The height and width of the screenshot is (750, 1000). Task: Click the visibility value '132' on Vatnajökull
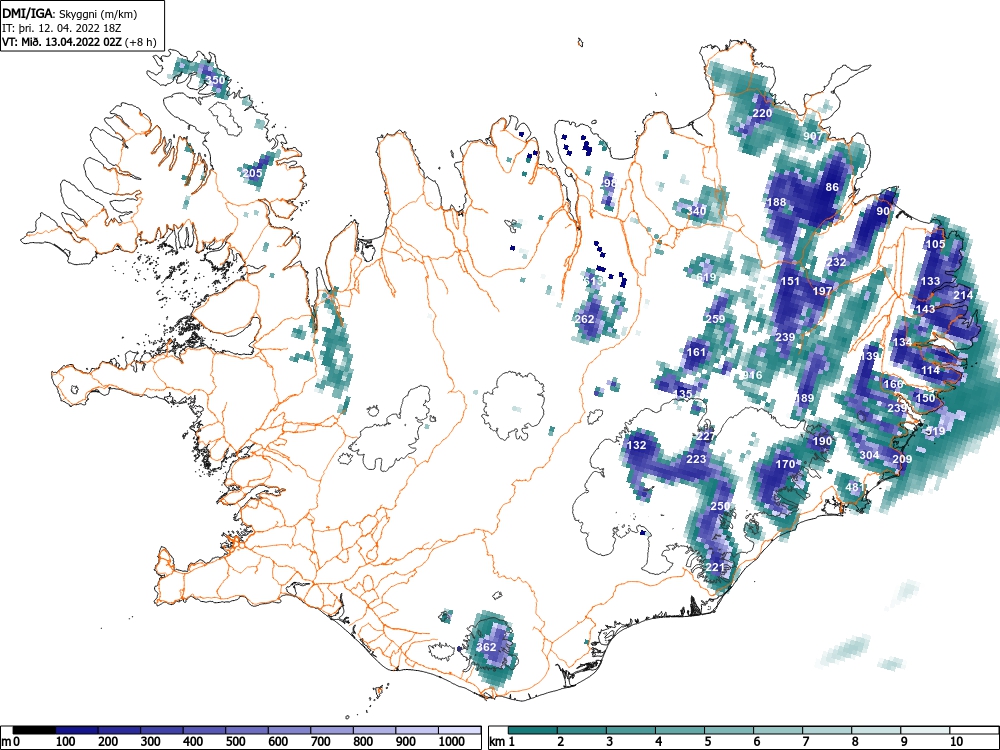tap(636, 446)
